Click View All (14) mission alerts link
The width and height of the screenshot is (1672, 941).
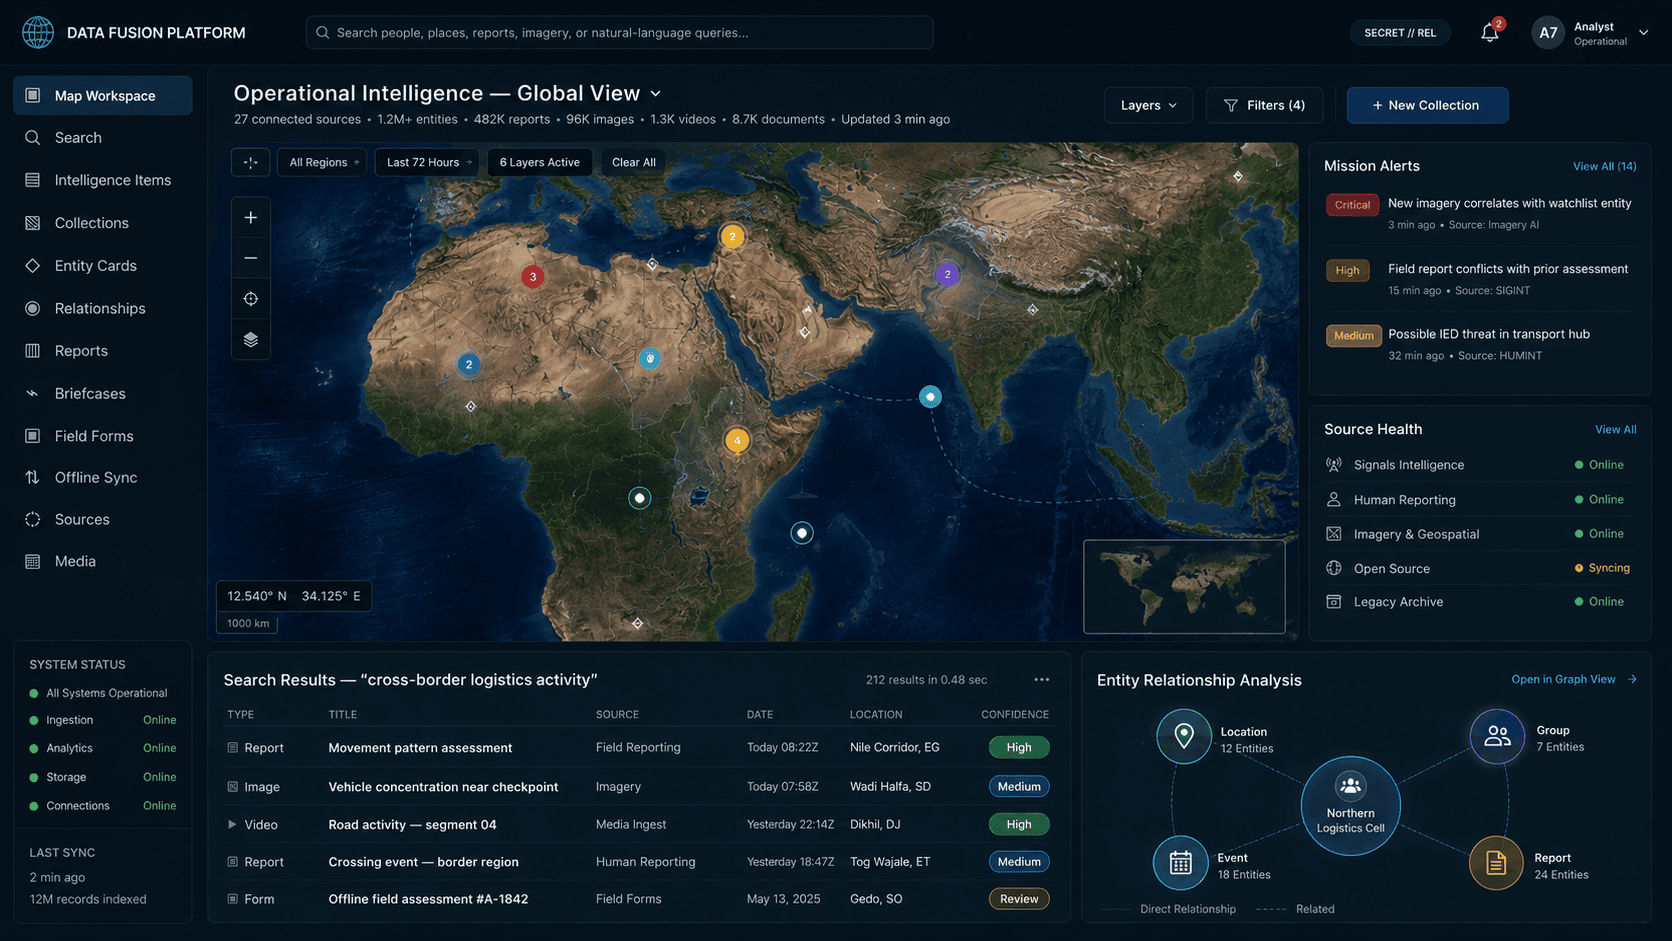[x=1604, y=166]
